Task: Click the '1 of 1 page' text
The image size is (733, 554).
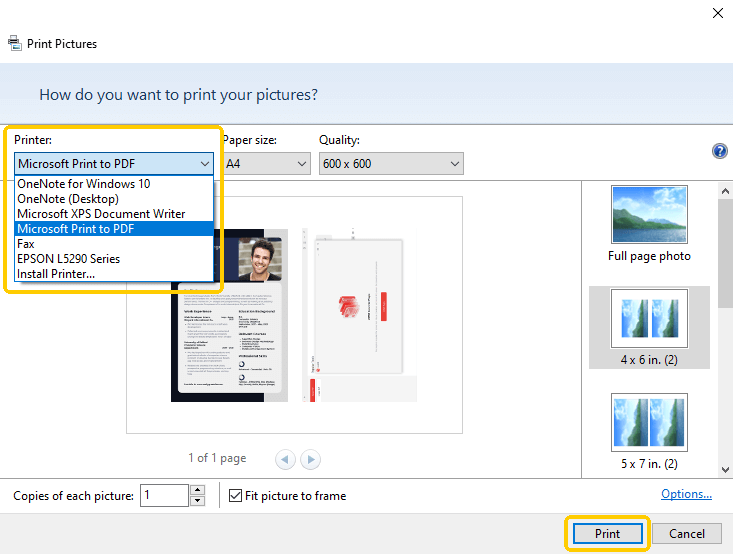Action: [x=217, y=458]
